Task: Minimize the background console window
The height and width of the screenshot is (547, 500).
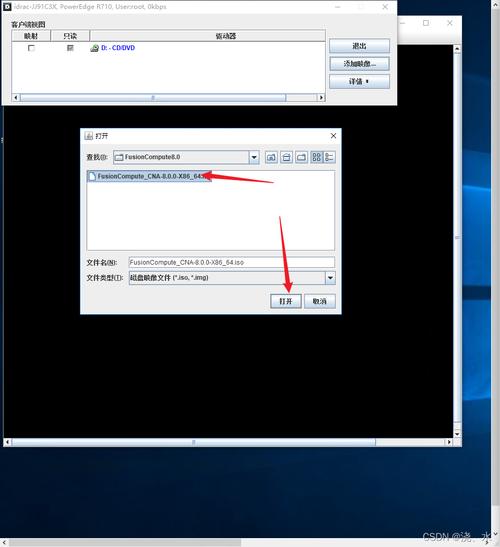Action: [402, 23]
